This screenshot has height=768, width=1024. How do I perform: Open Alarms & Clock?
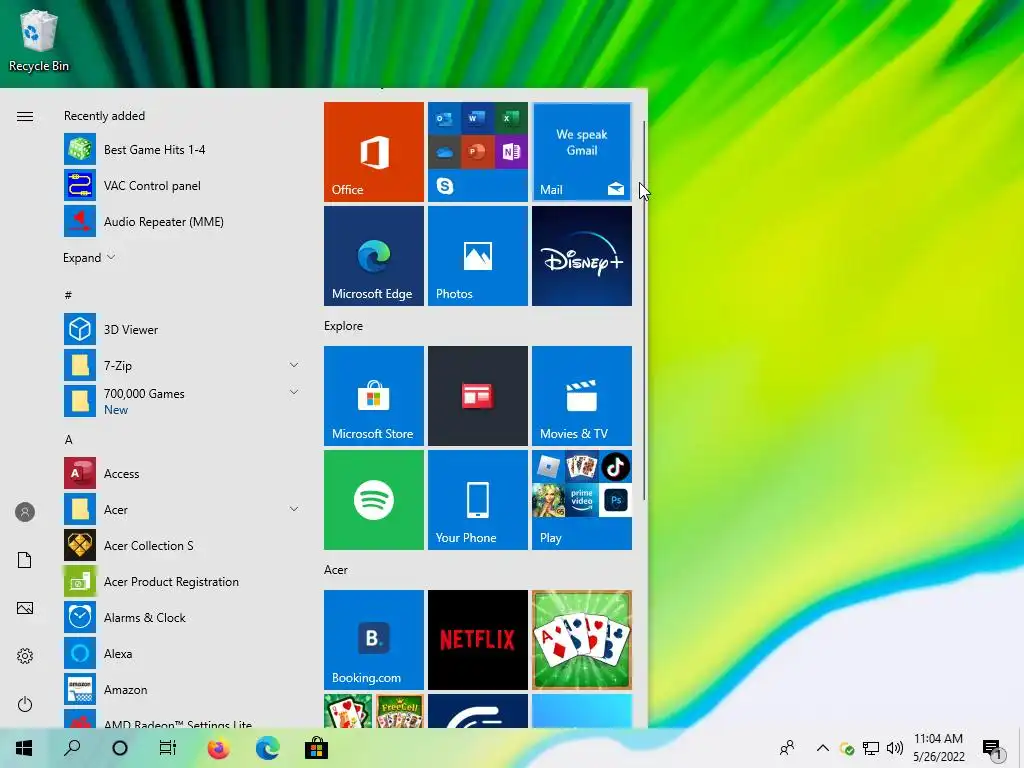(x=183, y=617)
